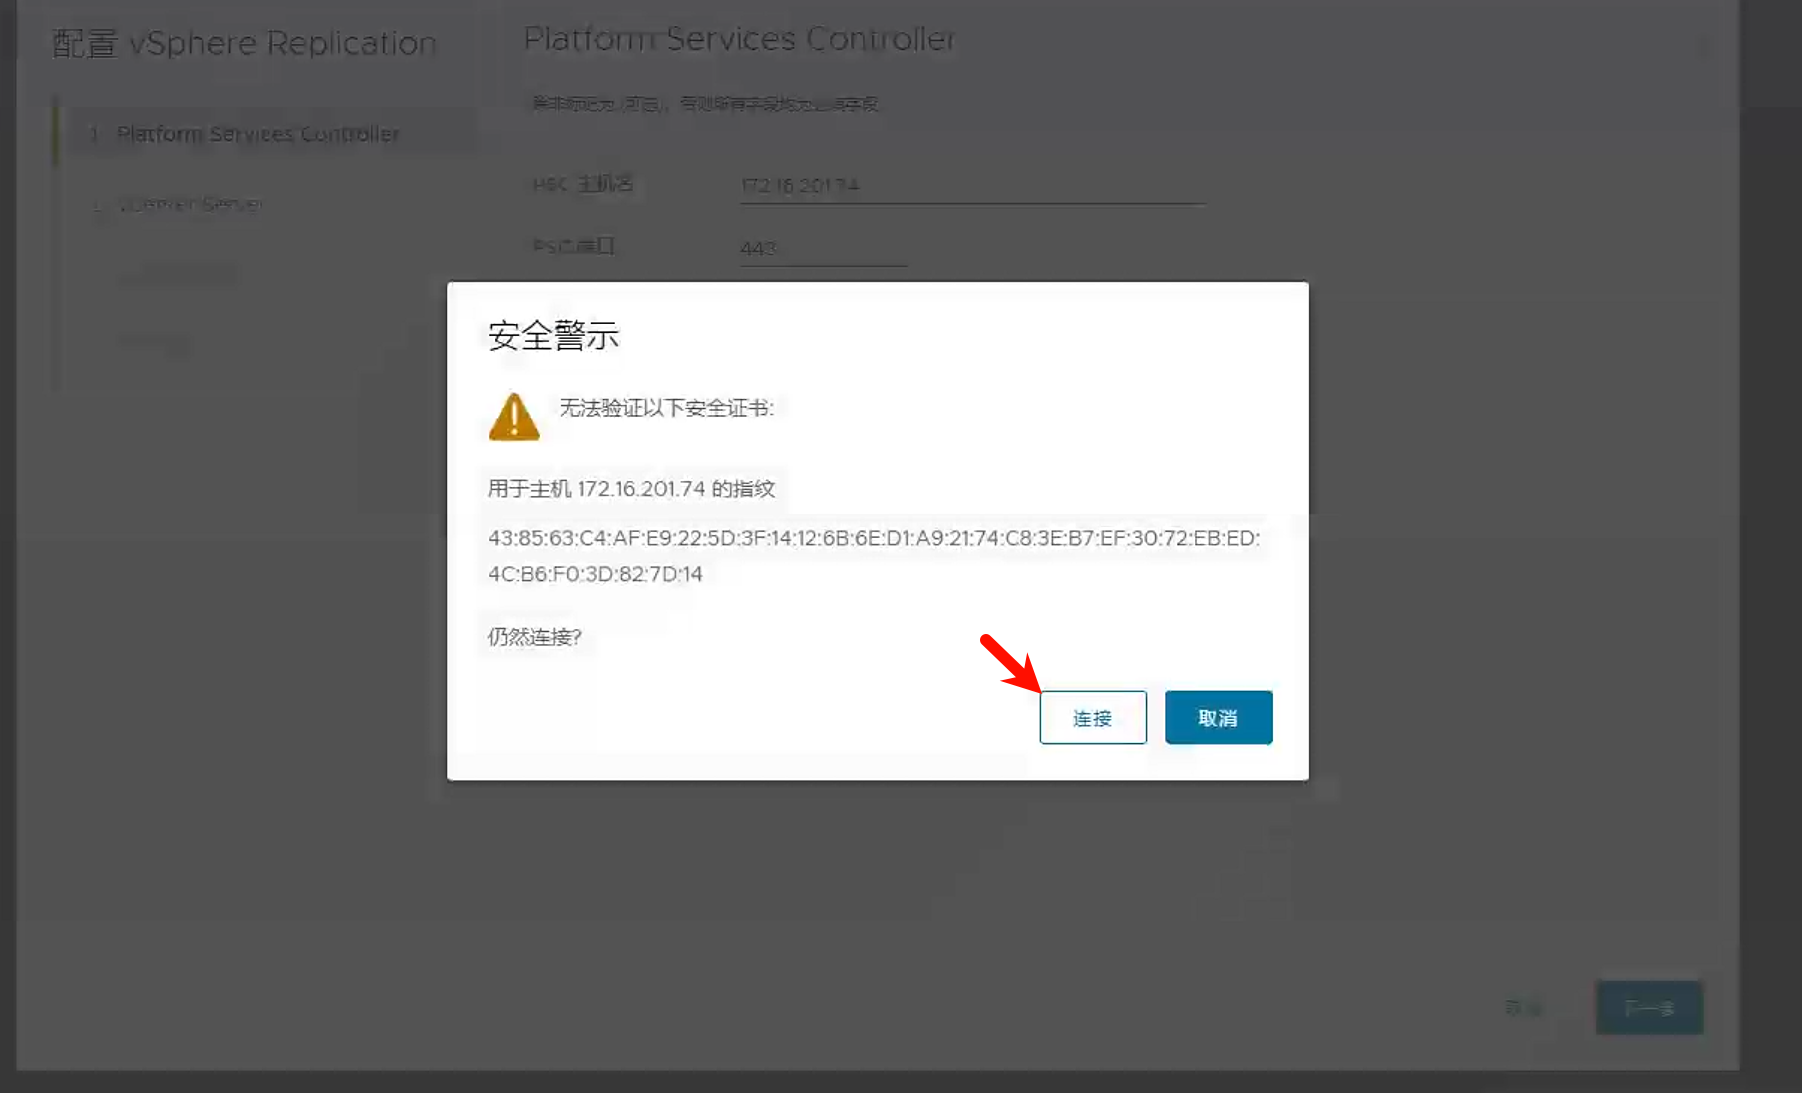Image resolution: width=1802 pixels, height=1093 pixels.
Task: Click the Platform Services Controller page heading
Action: coord(739,39)
